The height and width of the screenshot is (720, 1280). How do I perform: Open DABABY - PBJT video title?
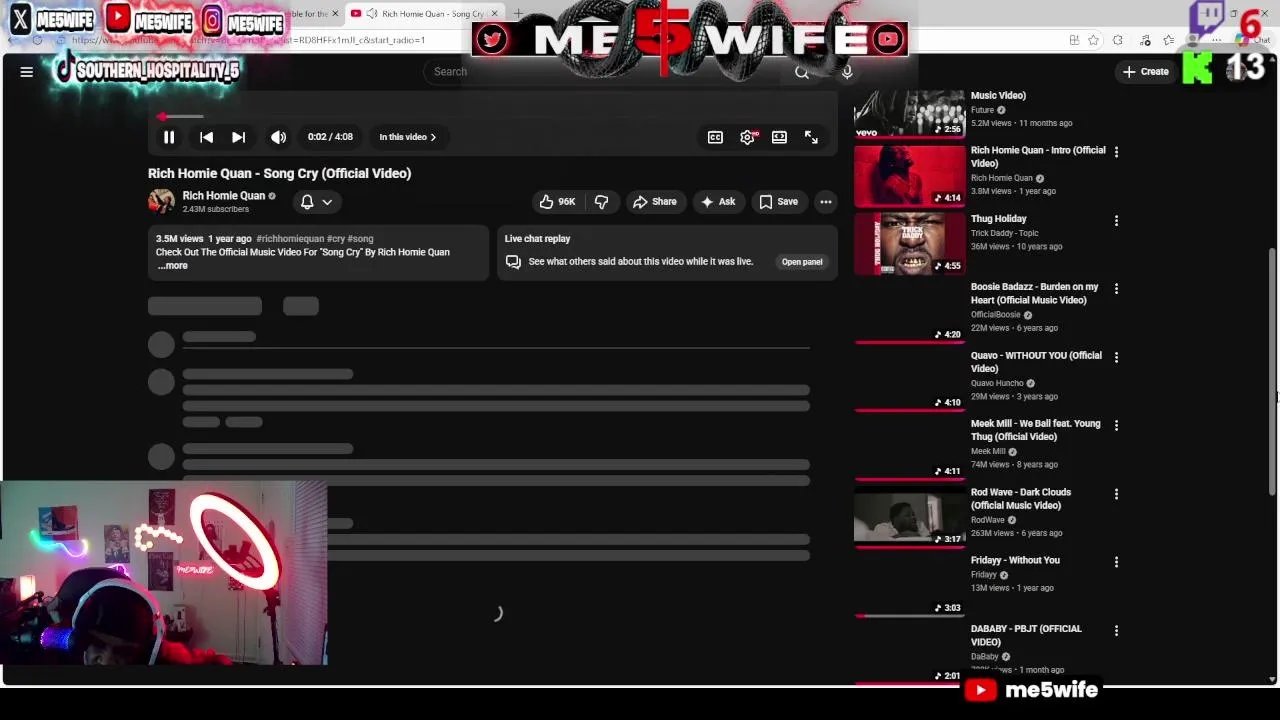coord(1026,635)
